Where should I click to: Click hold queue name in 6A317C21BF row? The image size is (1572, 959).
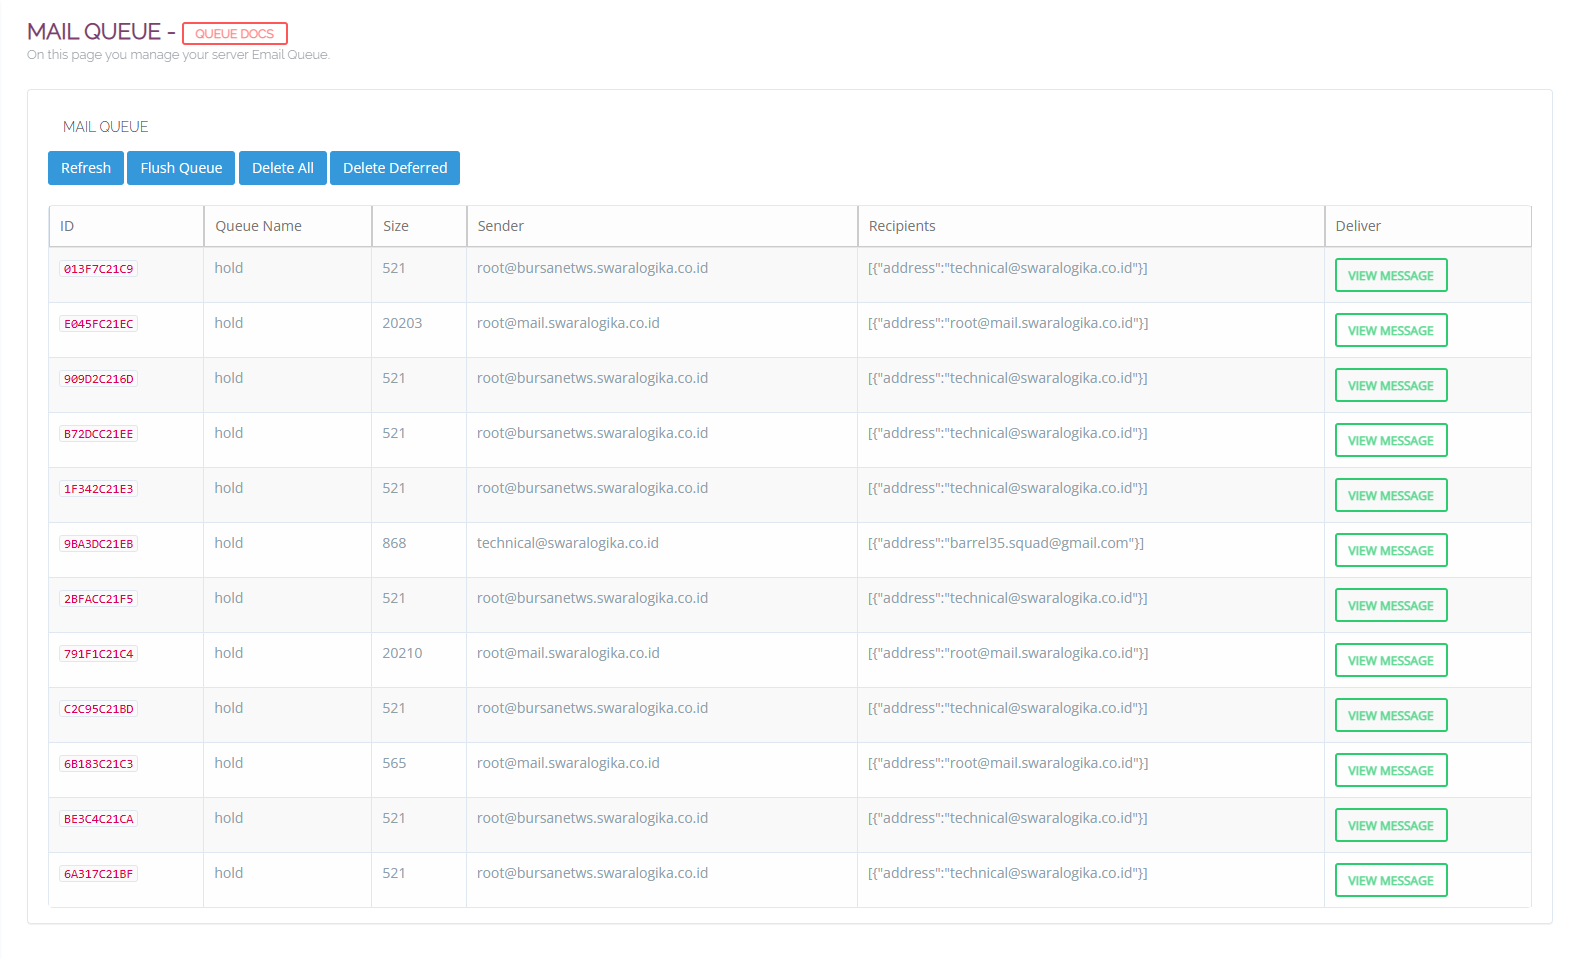pyautogui.click(x=229, y=873)
